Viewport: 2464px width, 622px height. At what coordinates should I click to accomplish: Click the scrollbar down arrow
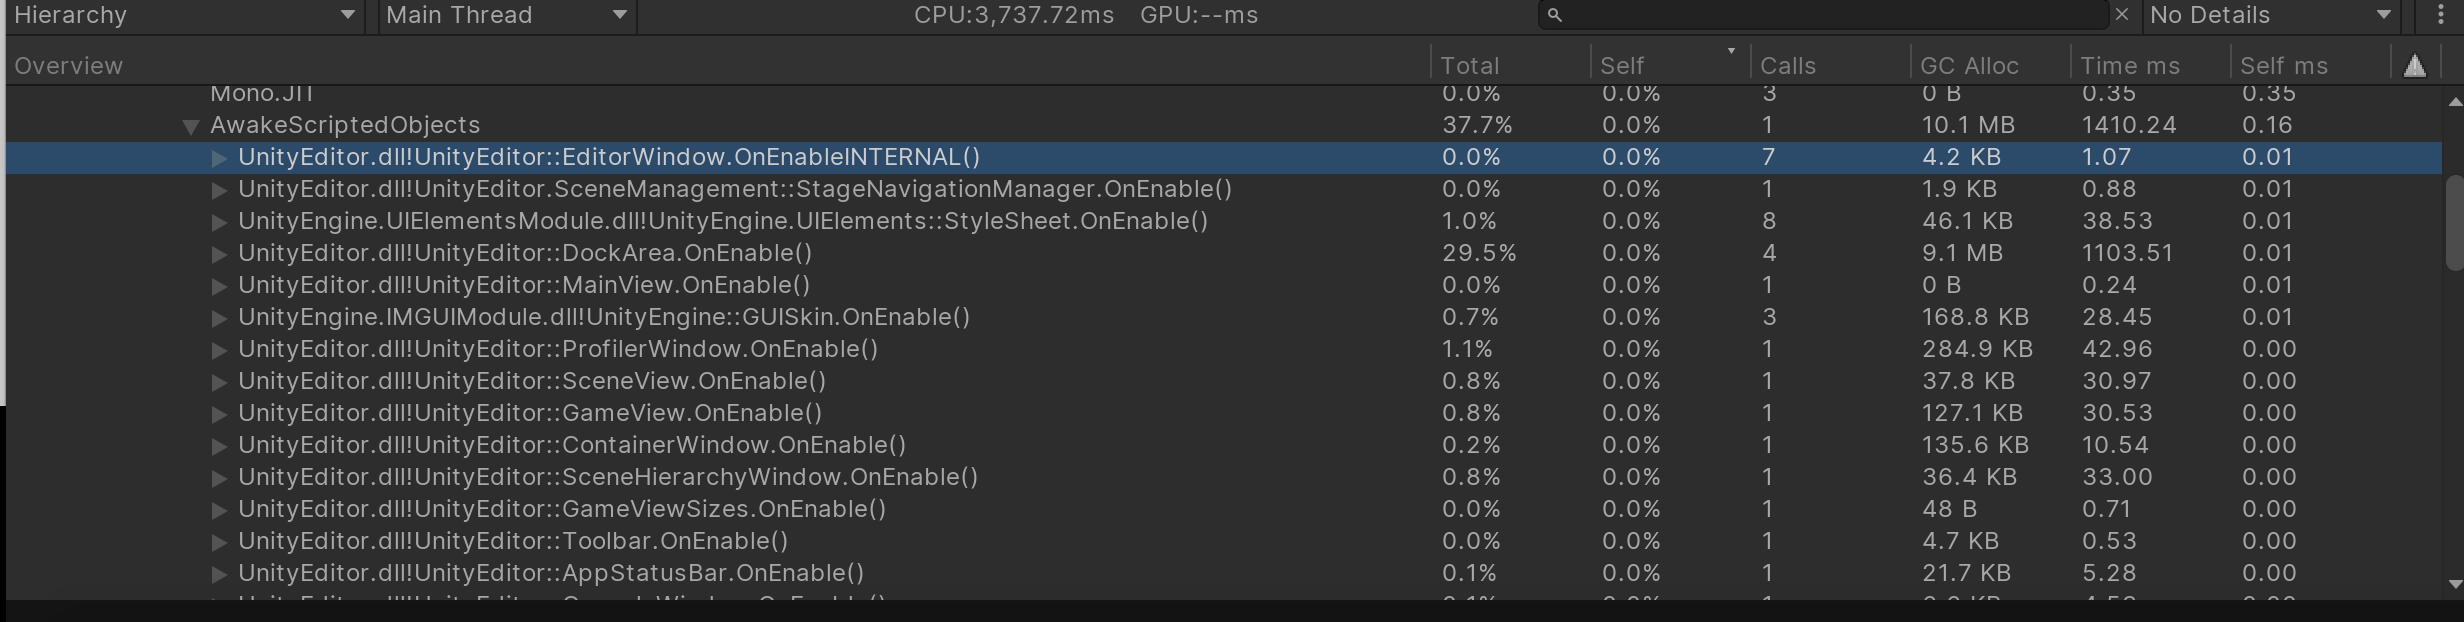point(2454,584)
